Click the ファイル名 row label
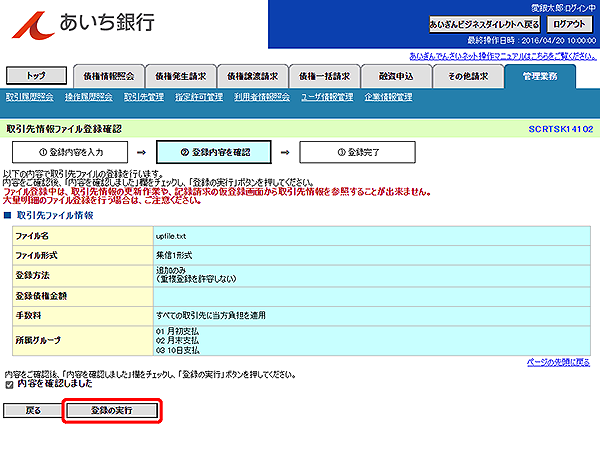 click(x=32, y=236)
